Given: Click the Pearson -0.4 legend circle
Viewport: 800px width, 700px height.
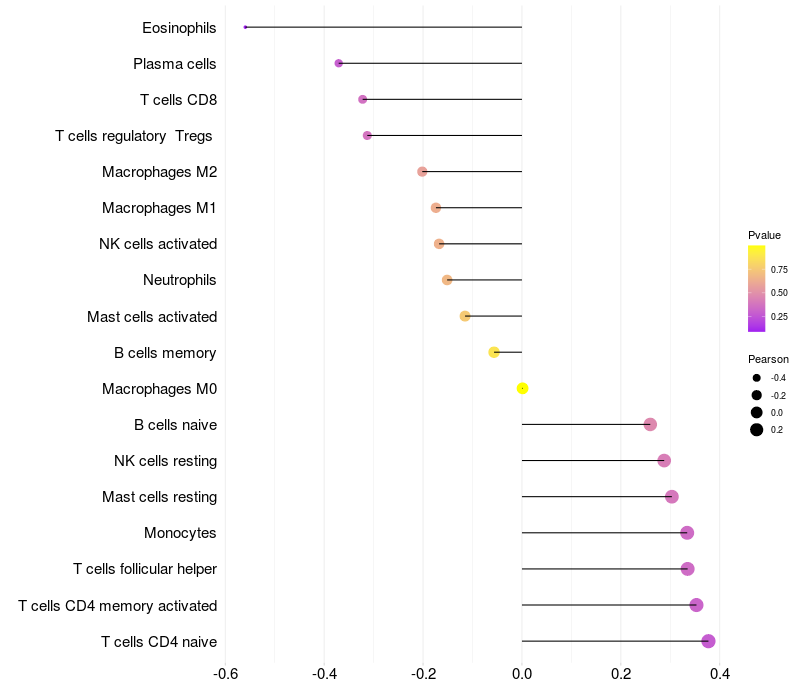Looking at the screenshot, I should pos(757,378).
